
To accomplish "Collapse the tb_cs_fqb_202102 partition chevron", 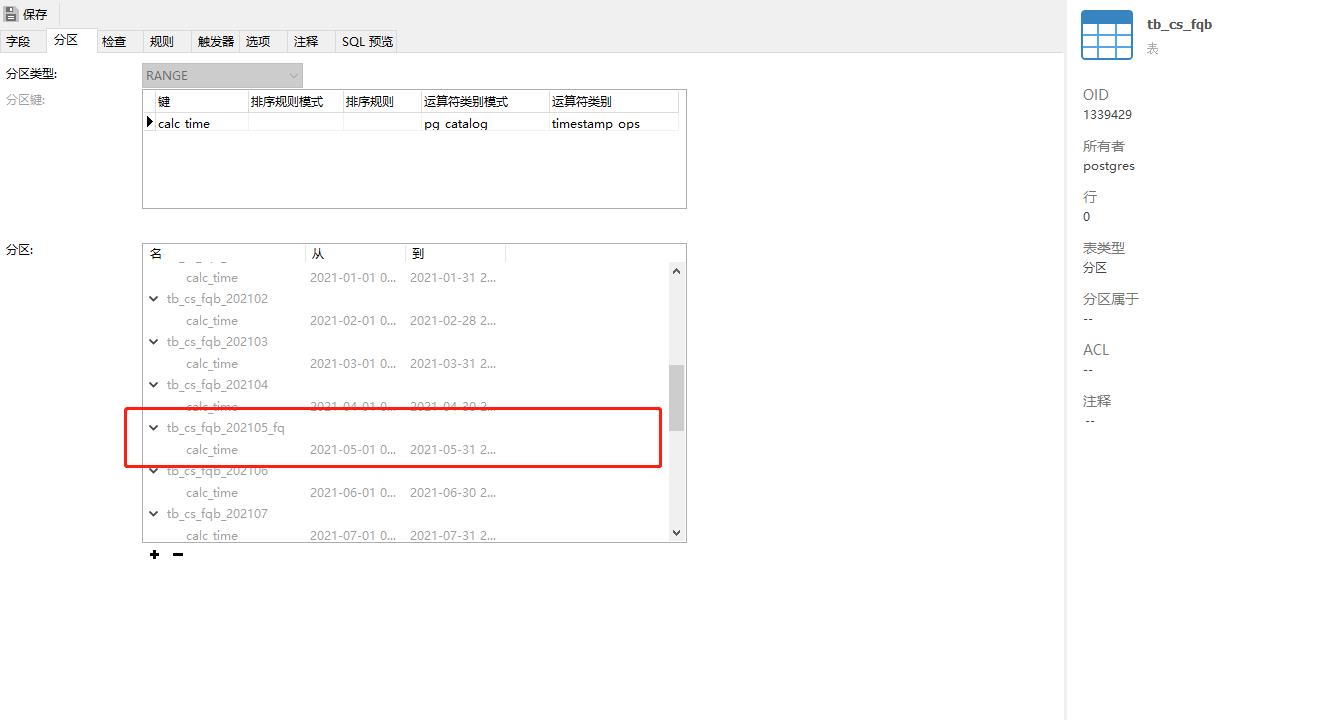I will pyautogui.click(x=154, y=299).
